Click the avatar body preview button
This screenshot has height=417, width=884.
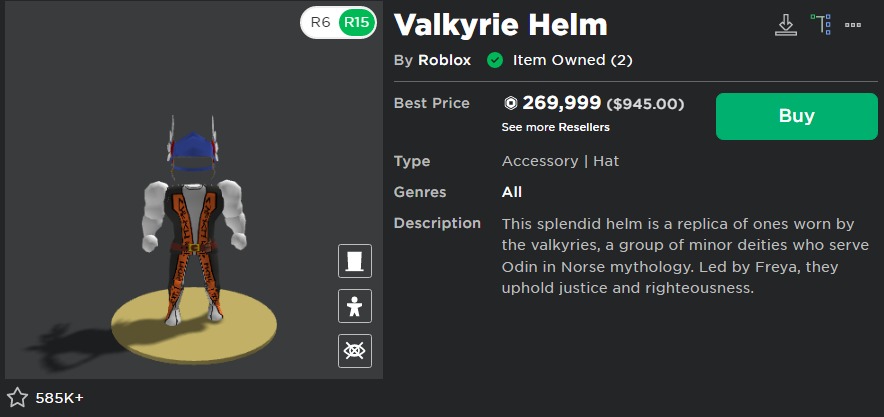tap(355, 306)
